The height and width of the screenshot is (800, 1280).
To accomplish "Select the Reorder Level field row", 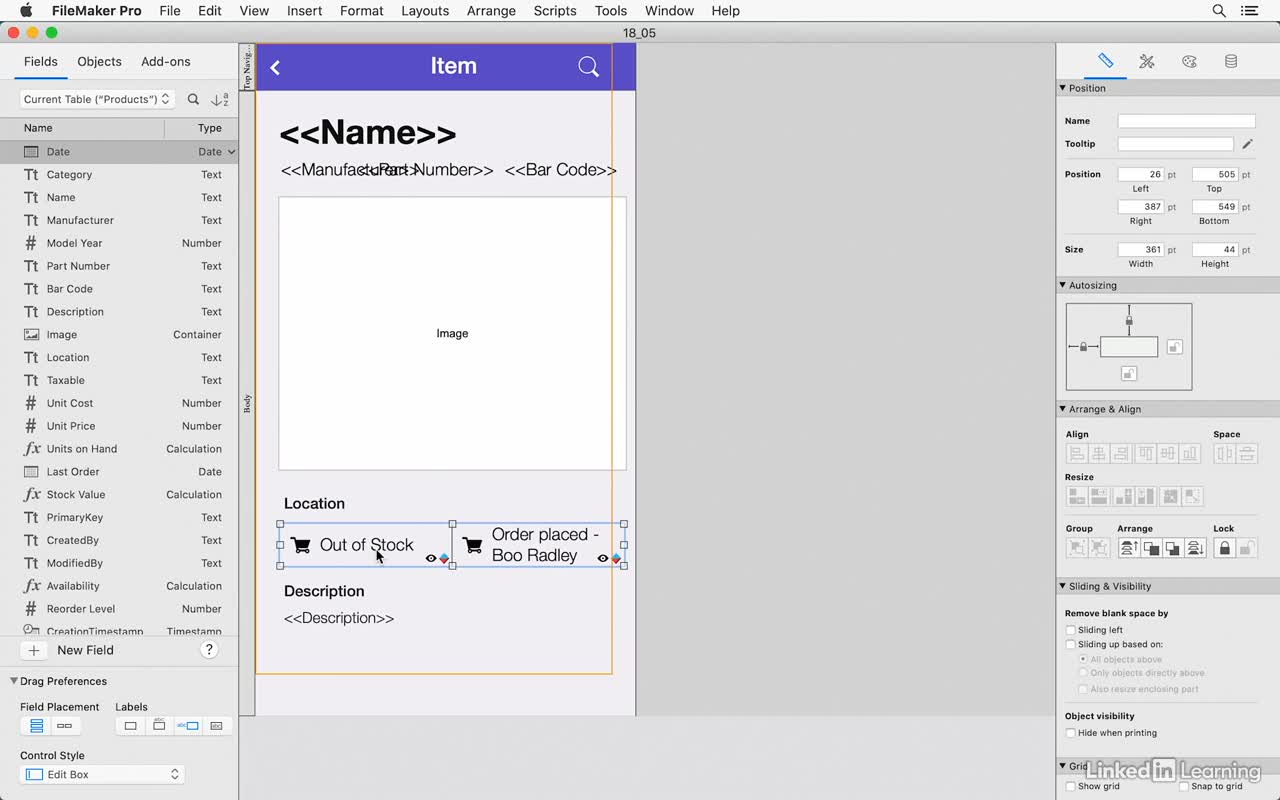I will tap(120, 609).
